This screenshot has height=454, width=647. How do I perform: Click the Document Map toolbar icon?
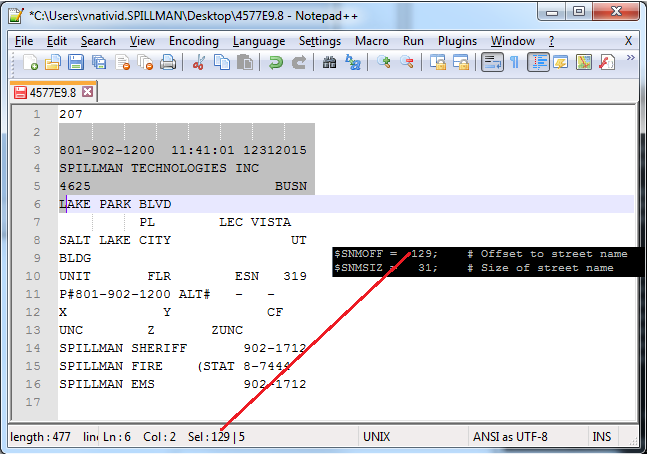pos(584,63)
